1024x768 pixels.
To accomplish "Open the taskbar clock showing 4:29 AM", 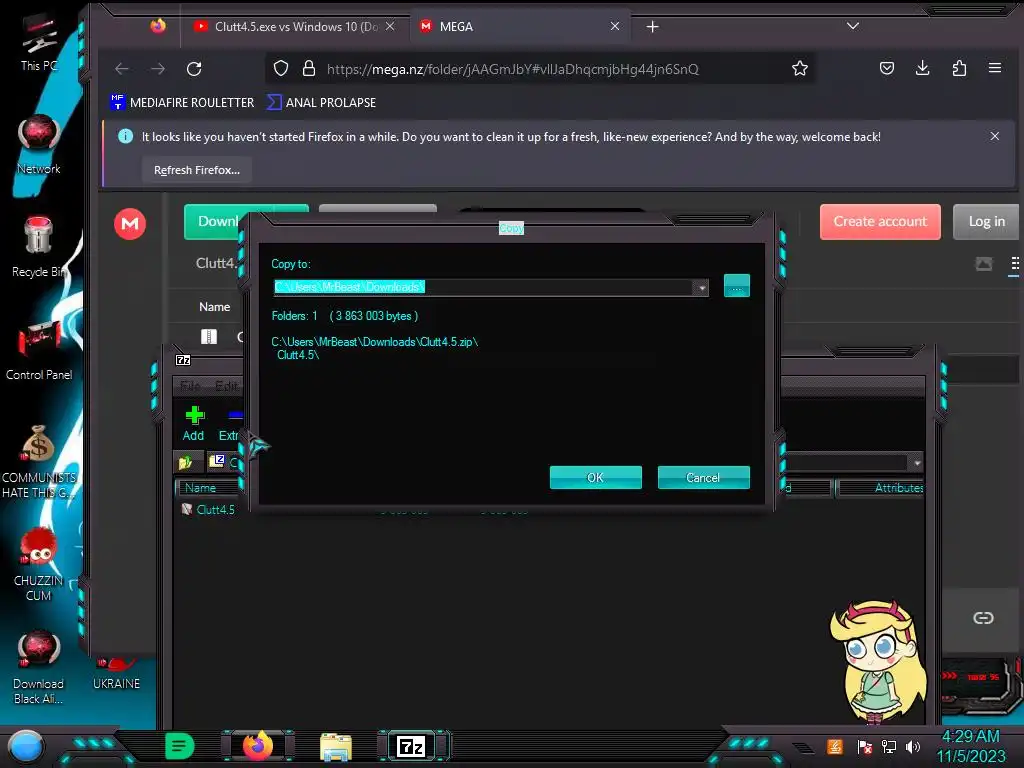I will click(970, 746).
